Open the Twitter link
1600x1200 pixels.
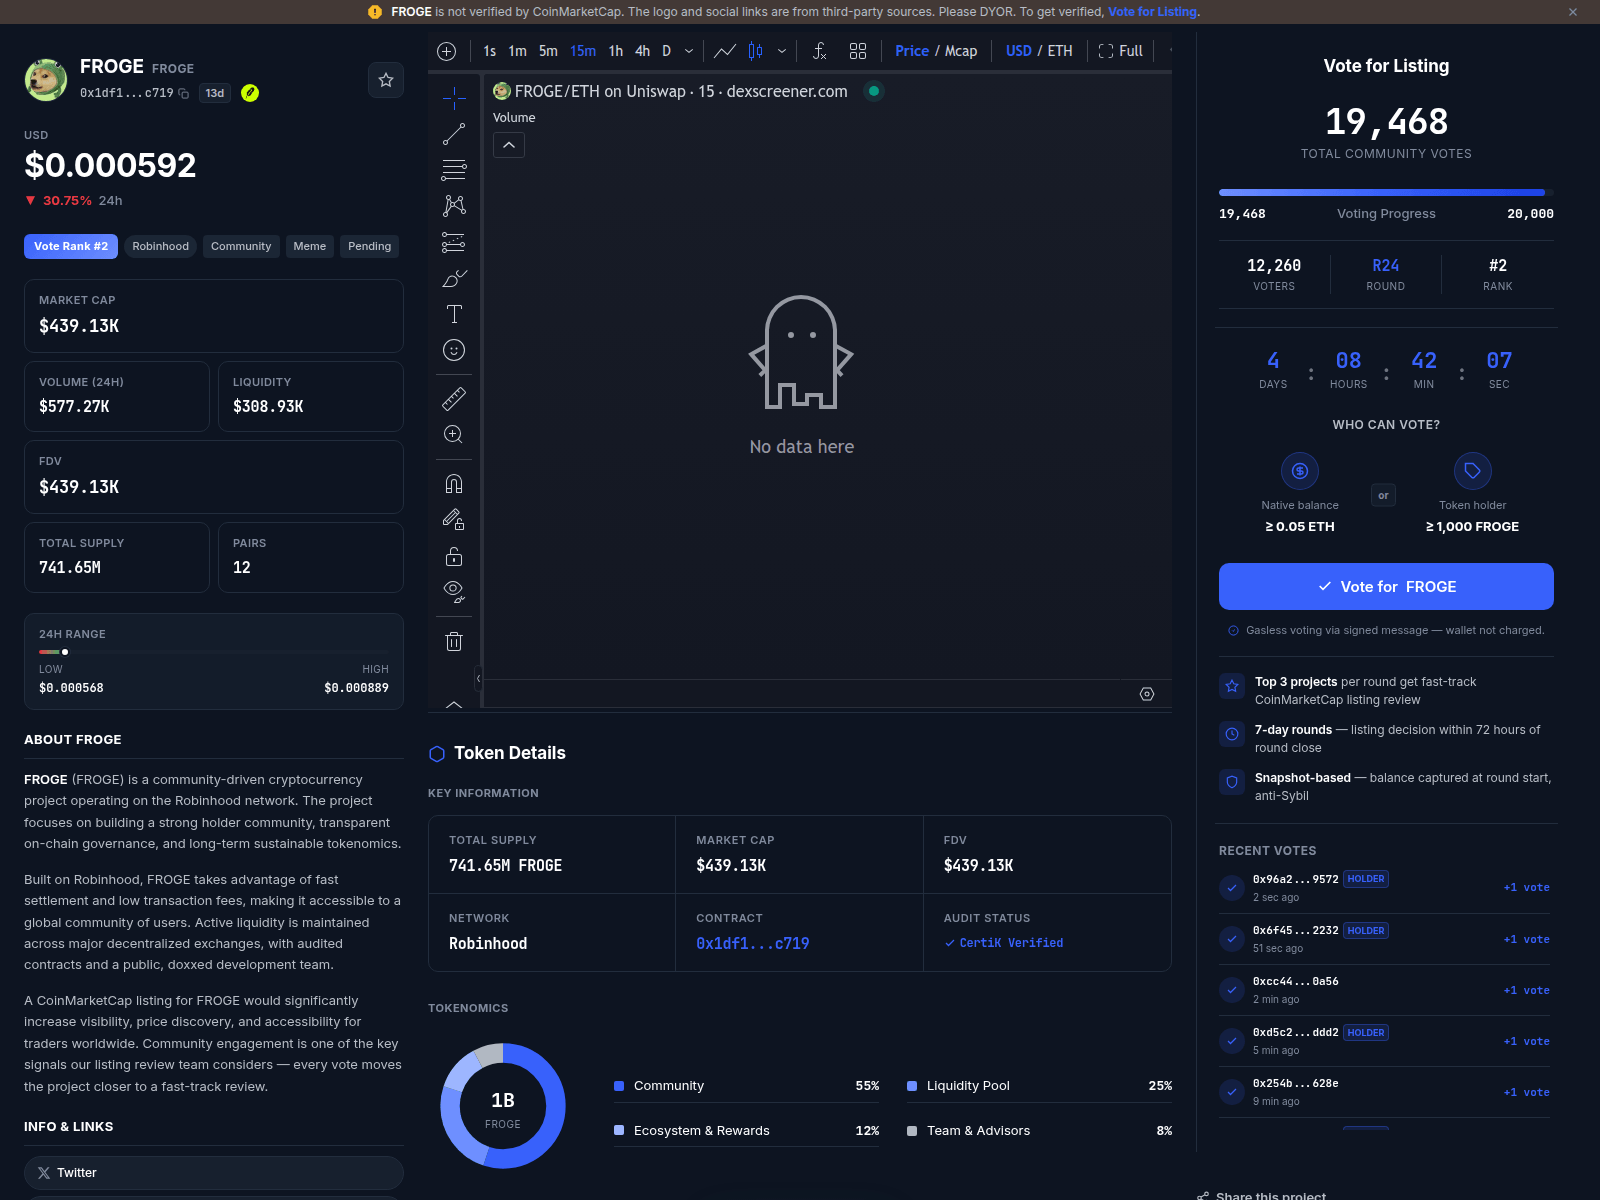click(214, 1173)
